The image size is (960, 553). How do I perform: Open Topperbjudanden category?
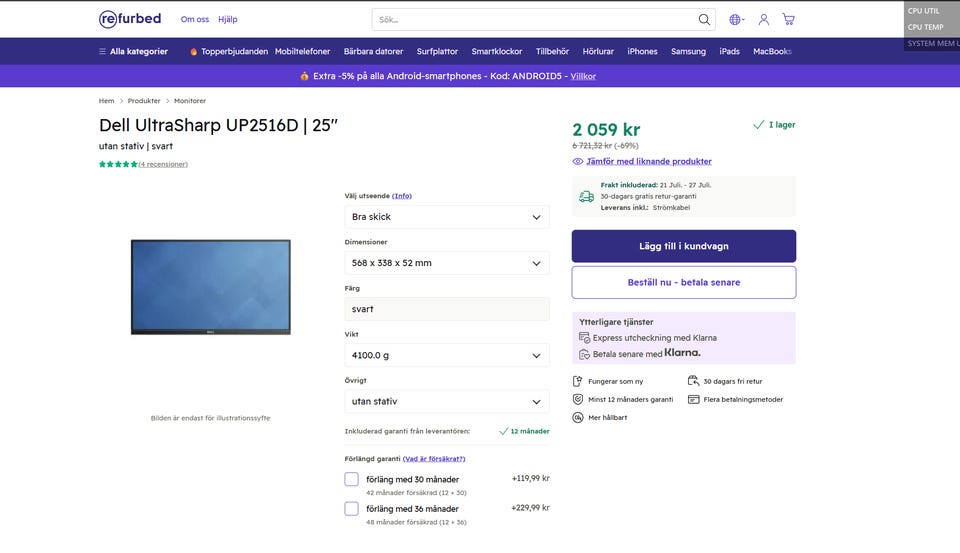[x=234, y=51]
